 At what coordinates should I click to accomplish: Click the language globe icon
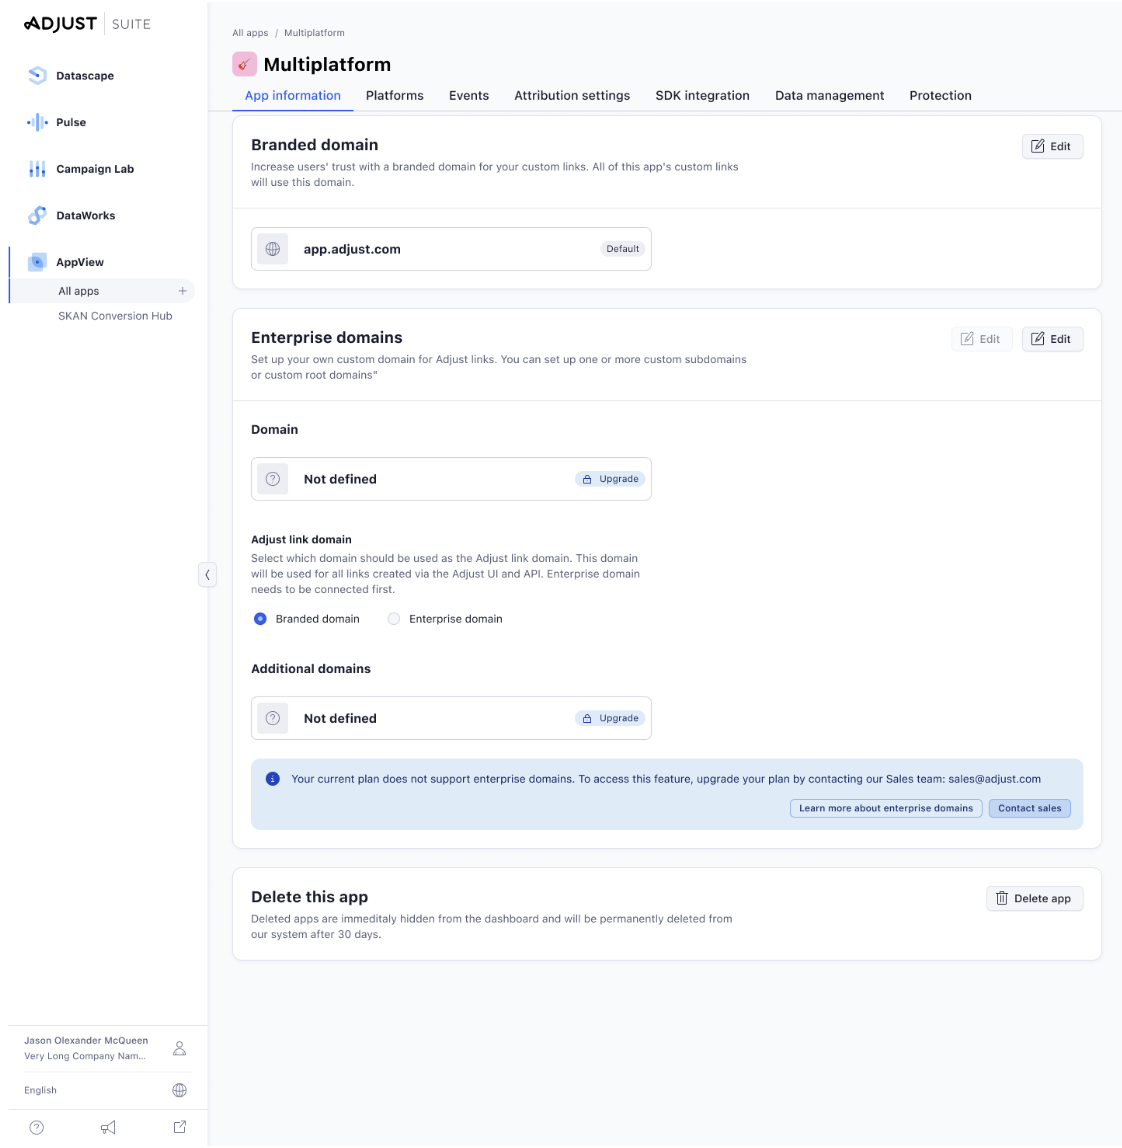pos(179,1090)
